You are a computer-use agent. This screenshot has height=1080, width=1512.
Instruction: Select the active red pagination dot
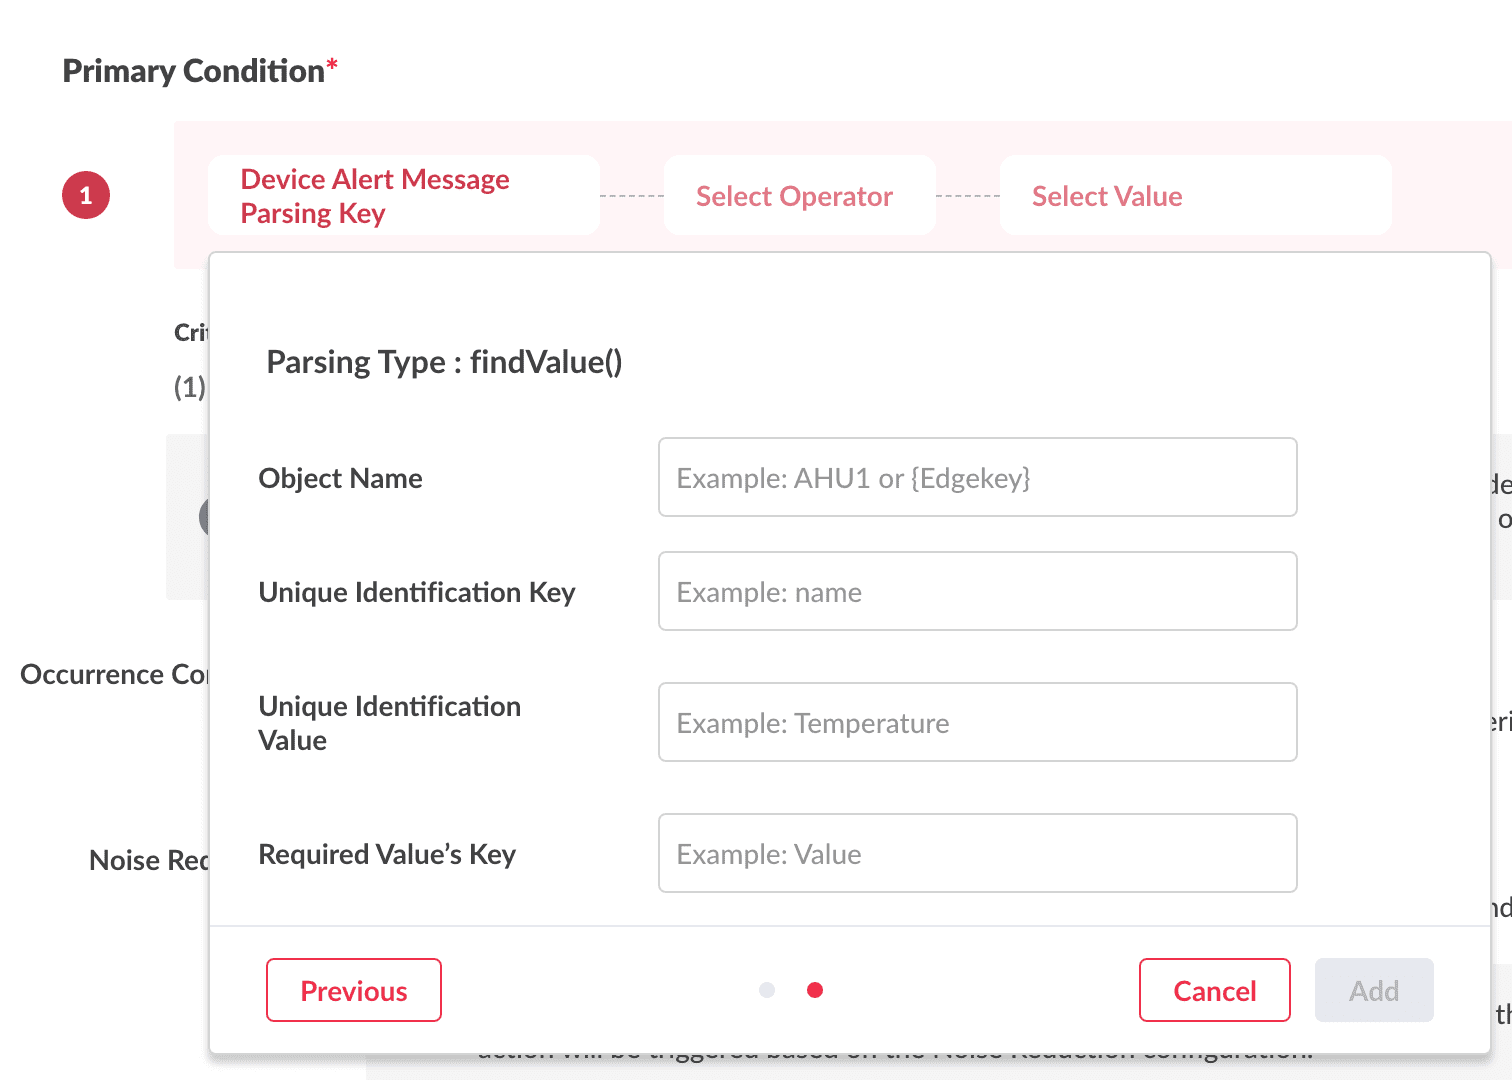coord(815,990)
